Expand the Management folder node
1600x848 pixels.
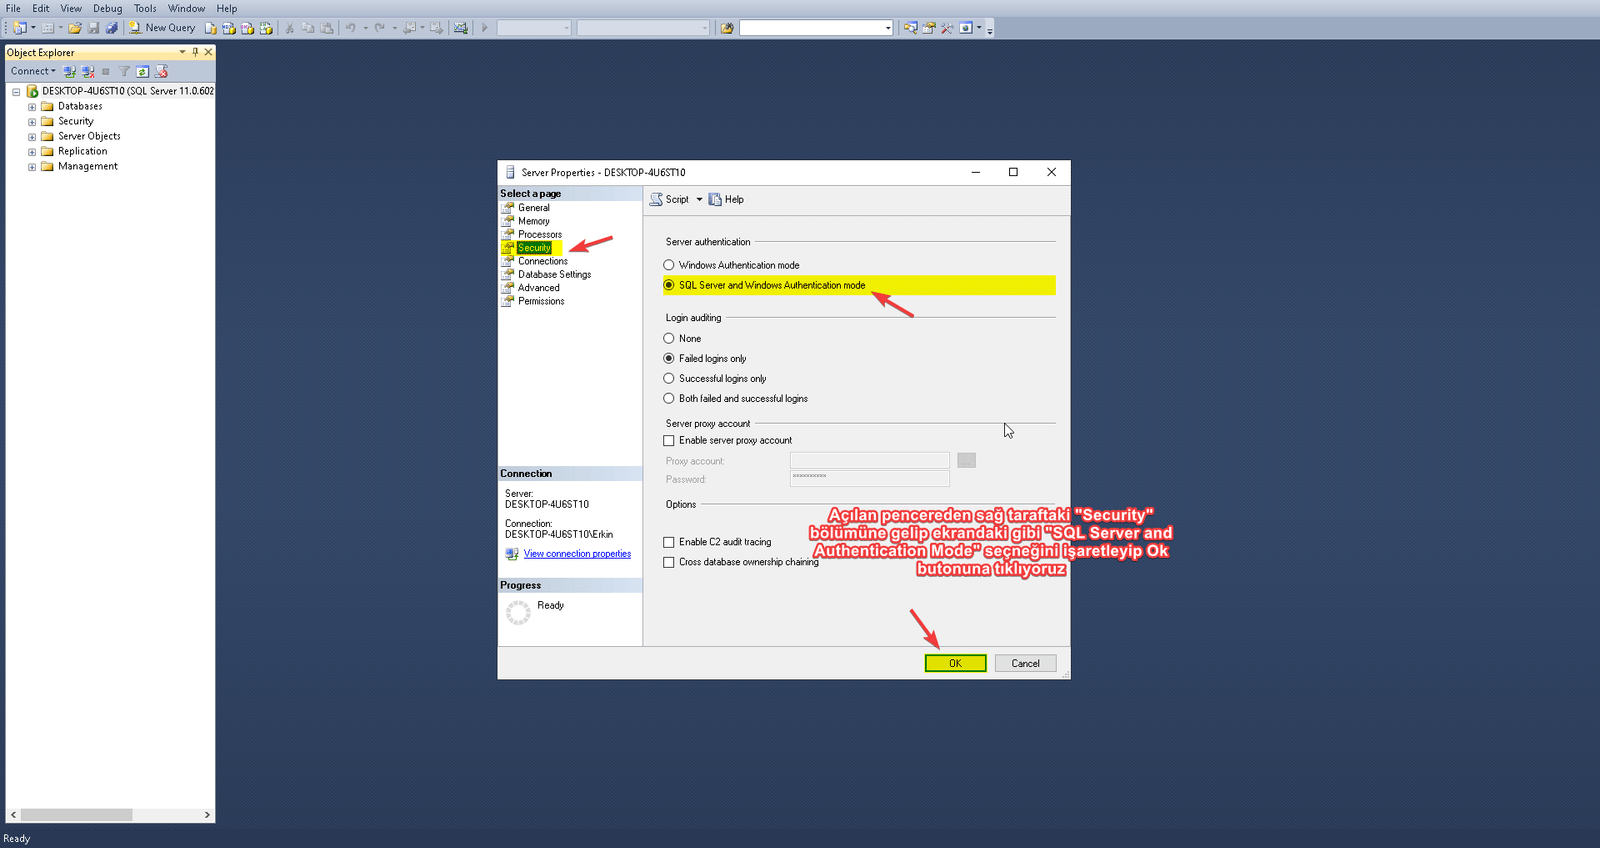click(x=32, y=167)
